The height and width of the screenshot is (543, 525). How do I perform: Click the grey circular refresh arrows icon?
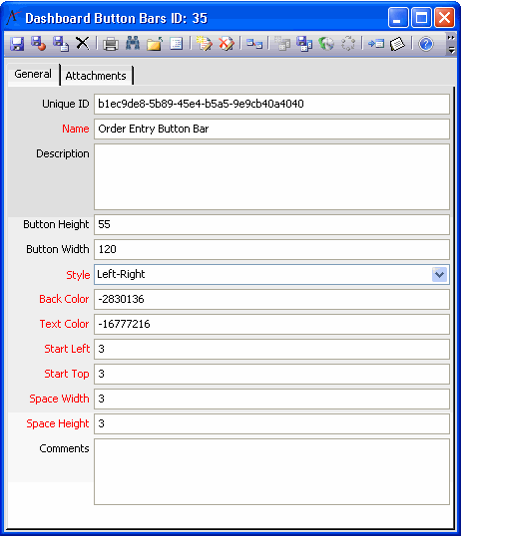[348, 44]
